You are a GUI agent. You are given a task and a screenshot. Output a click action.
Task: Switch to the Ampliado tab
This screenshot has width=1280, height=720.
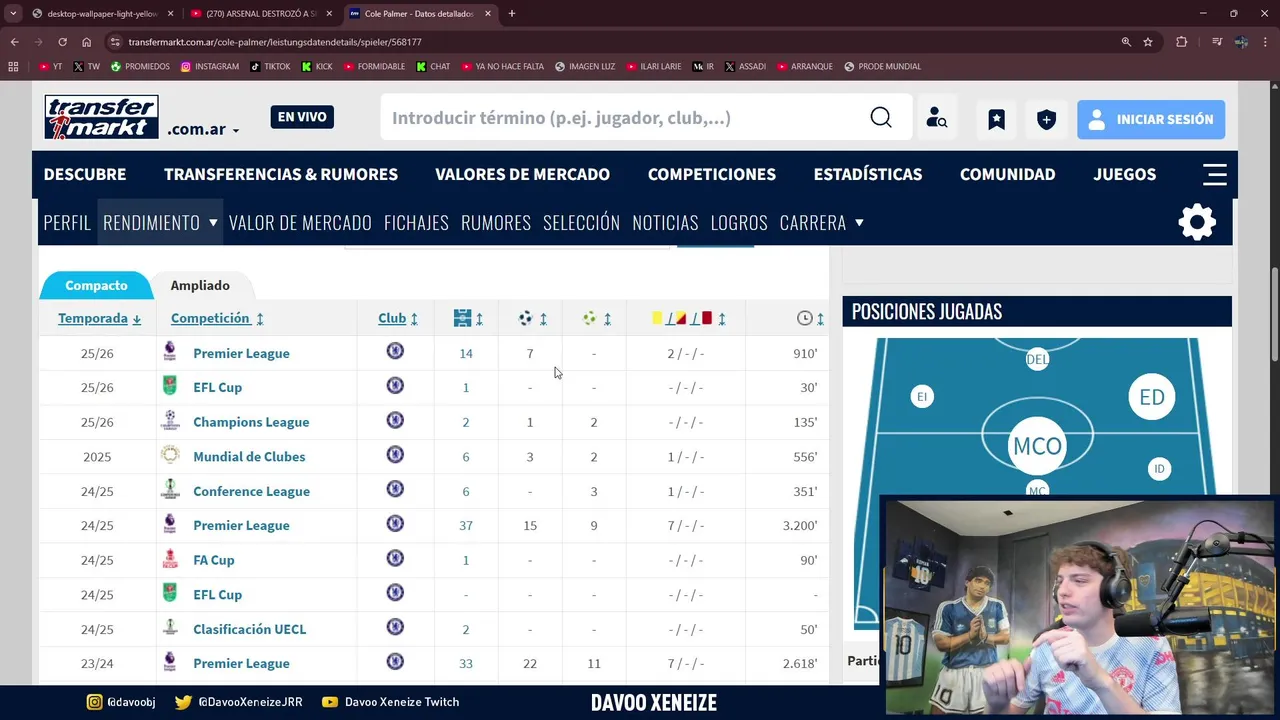[200, 285]
